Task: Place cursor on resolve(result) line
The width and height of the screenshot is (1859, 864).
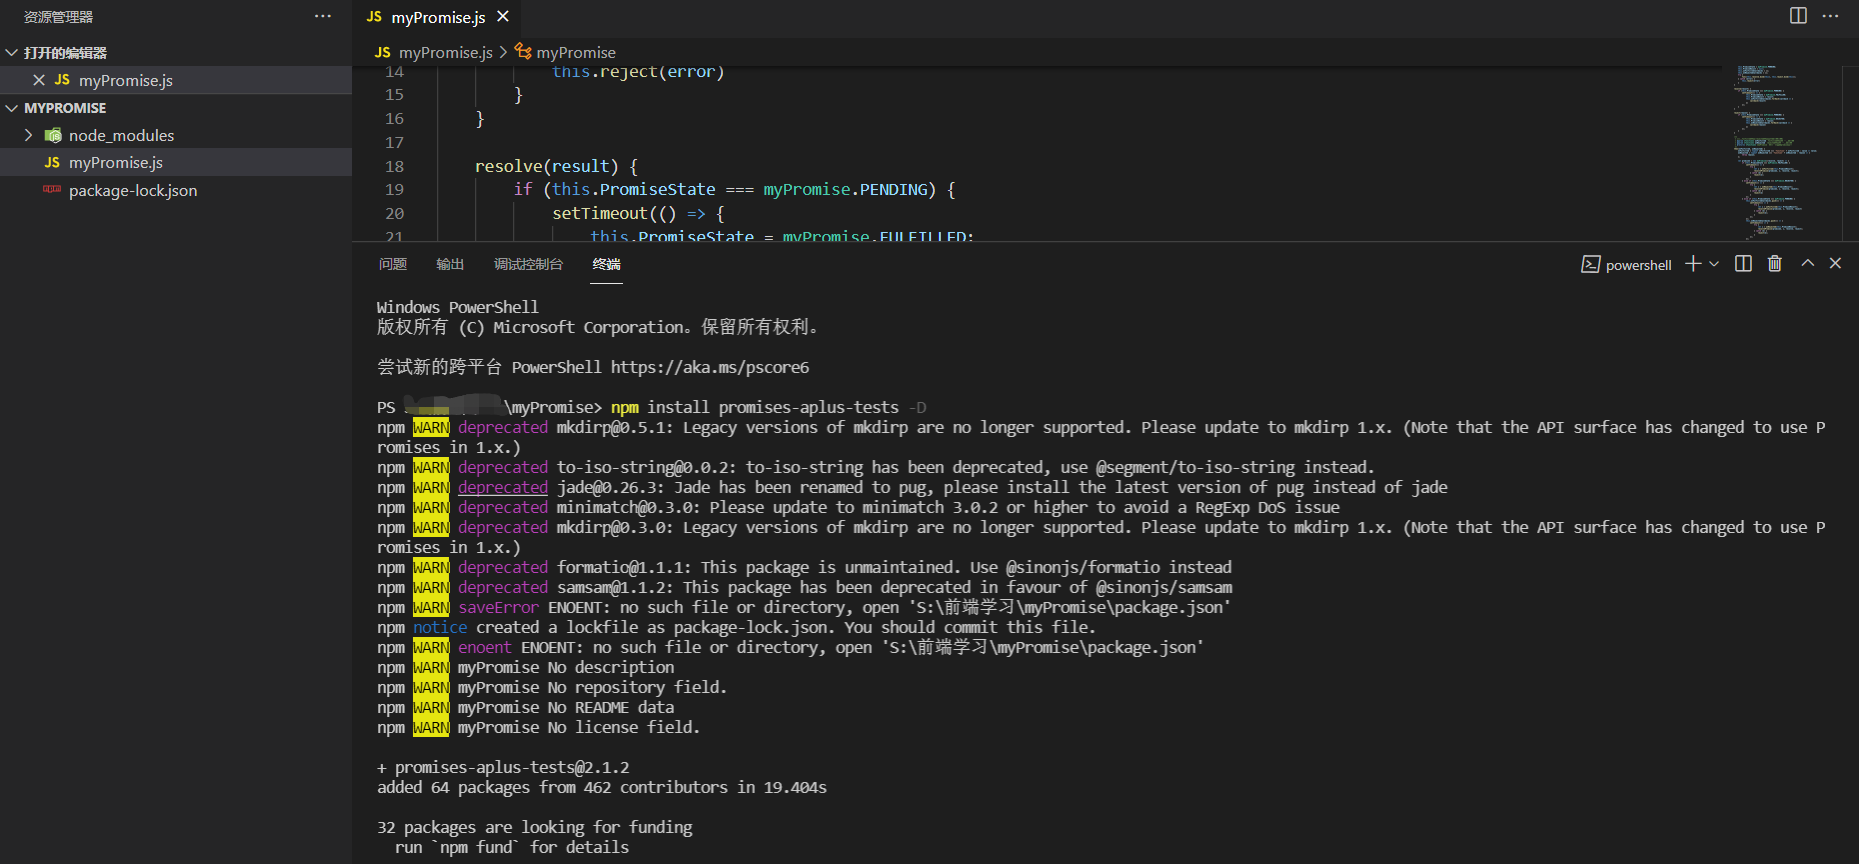Action: click(x=556, y=166)
